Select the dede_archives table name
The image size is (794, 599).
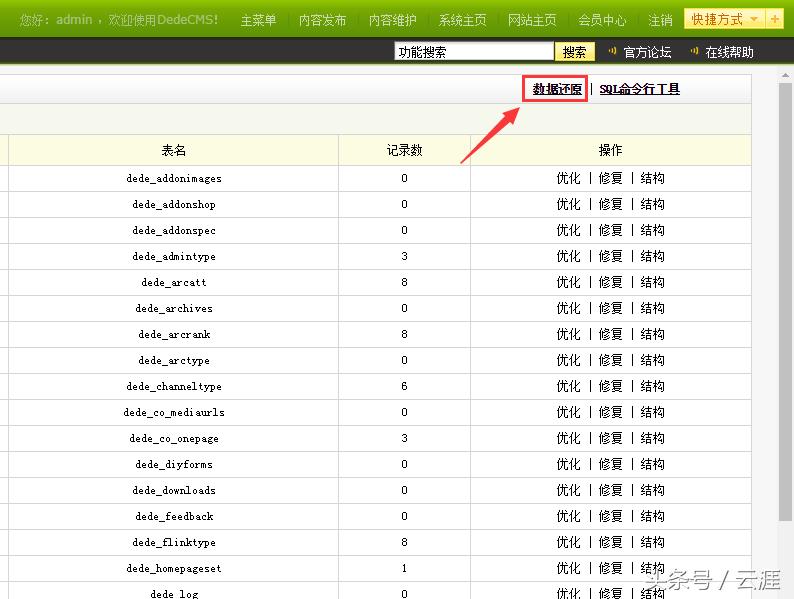pos(174,308)
